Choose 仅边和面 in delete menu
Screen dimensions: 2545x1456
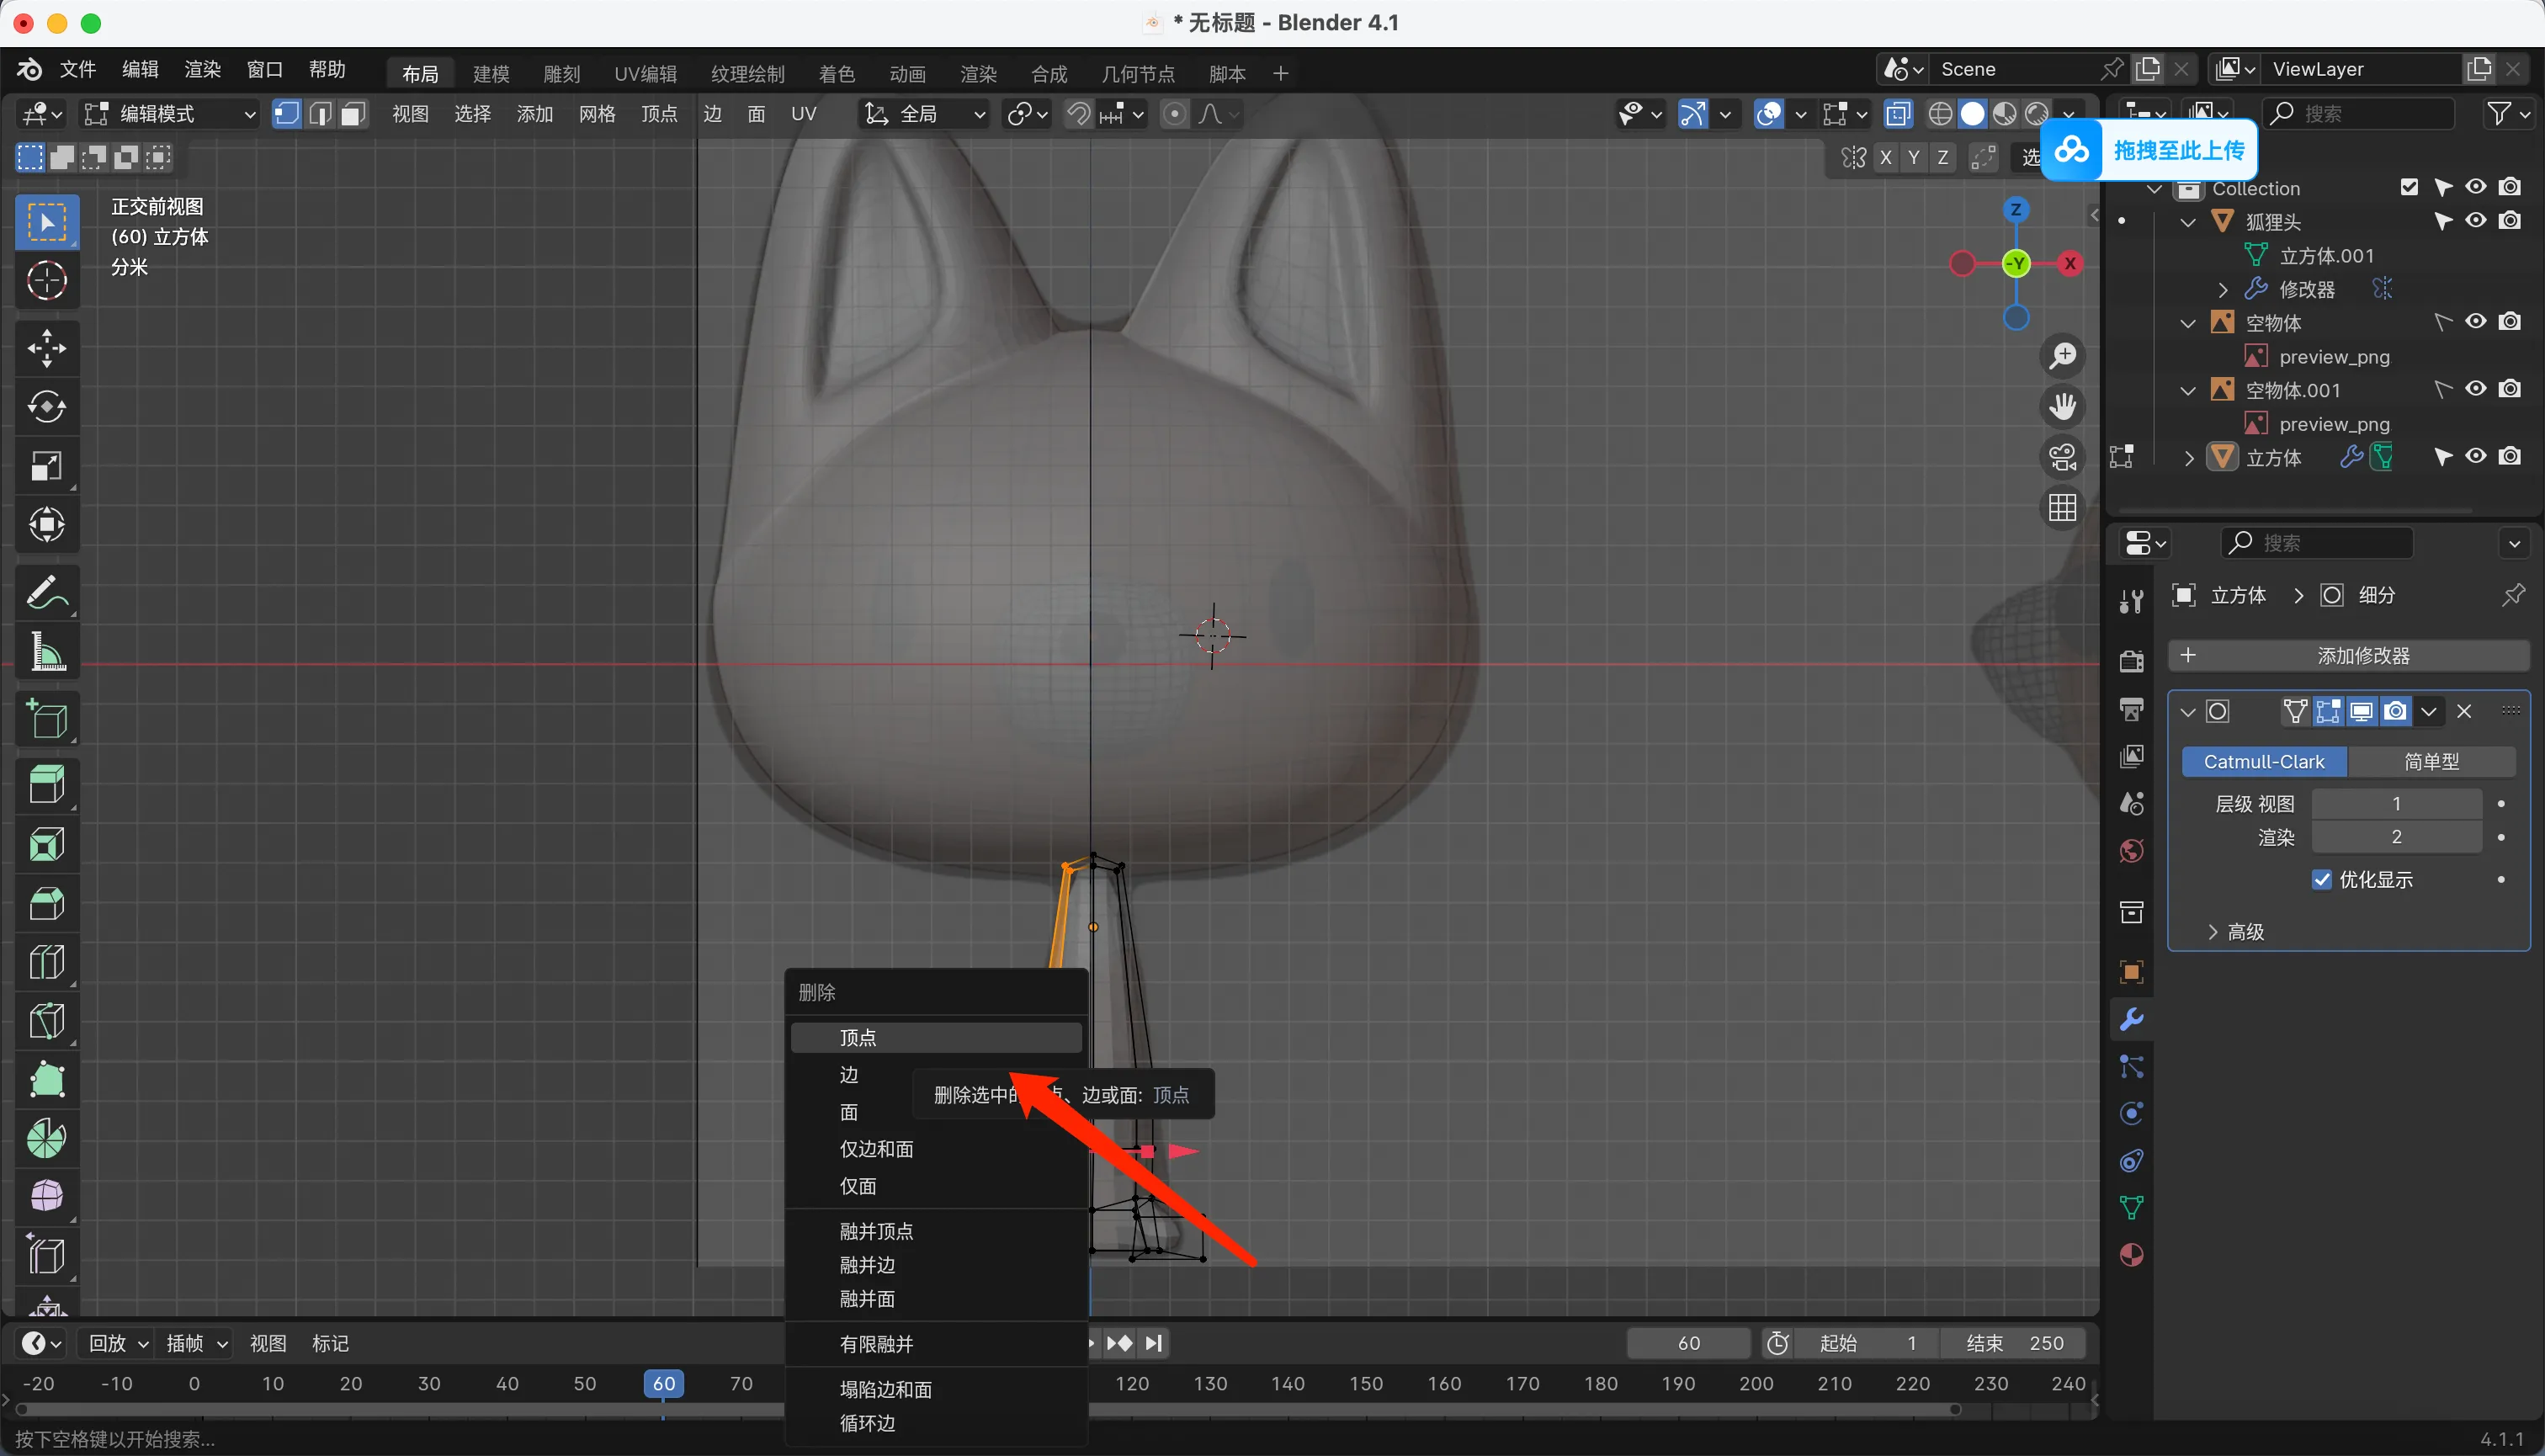click(876, 1149)
